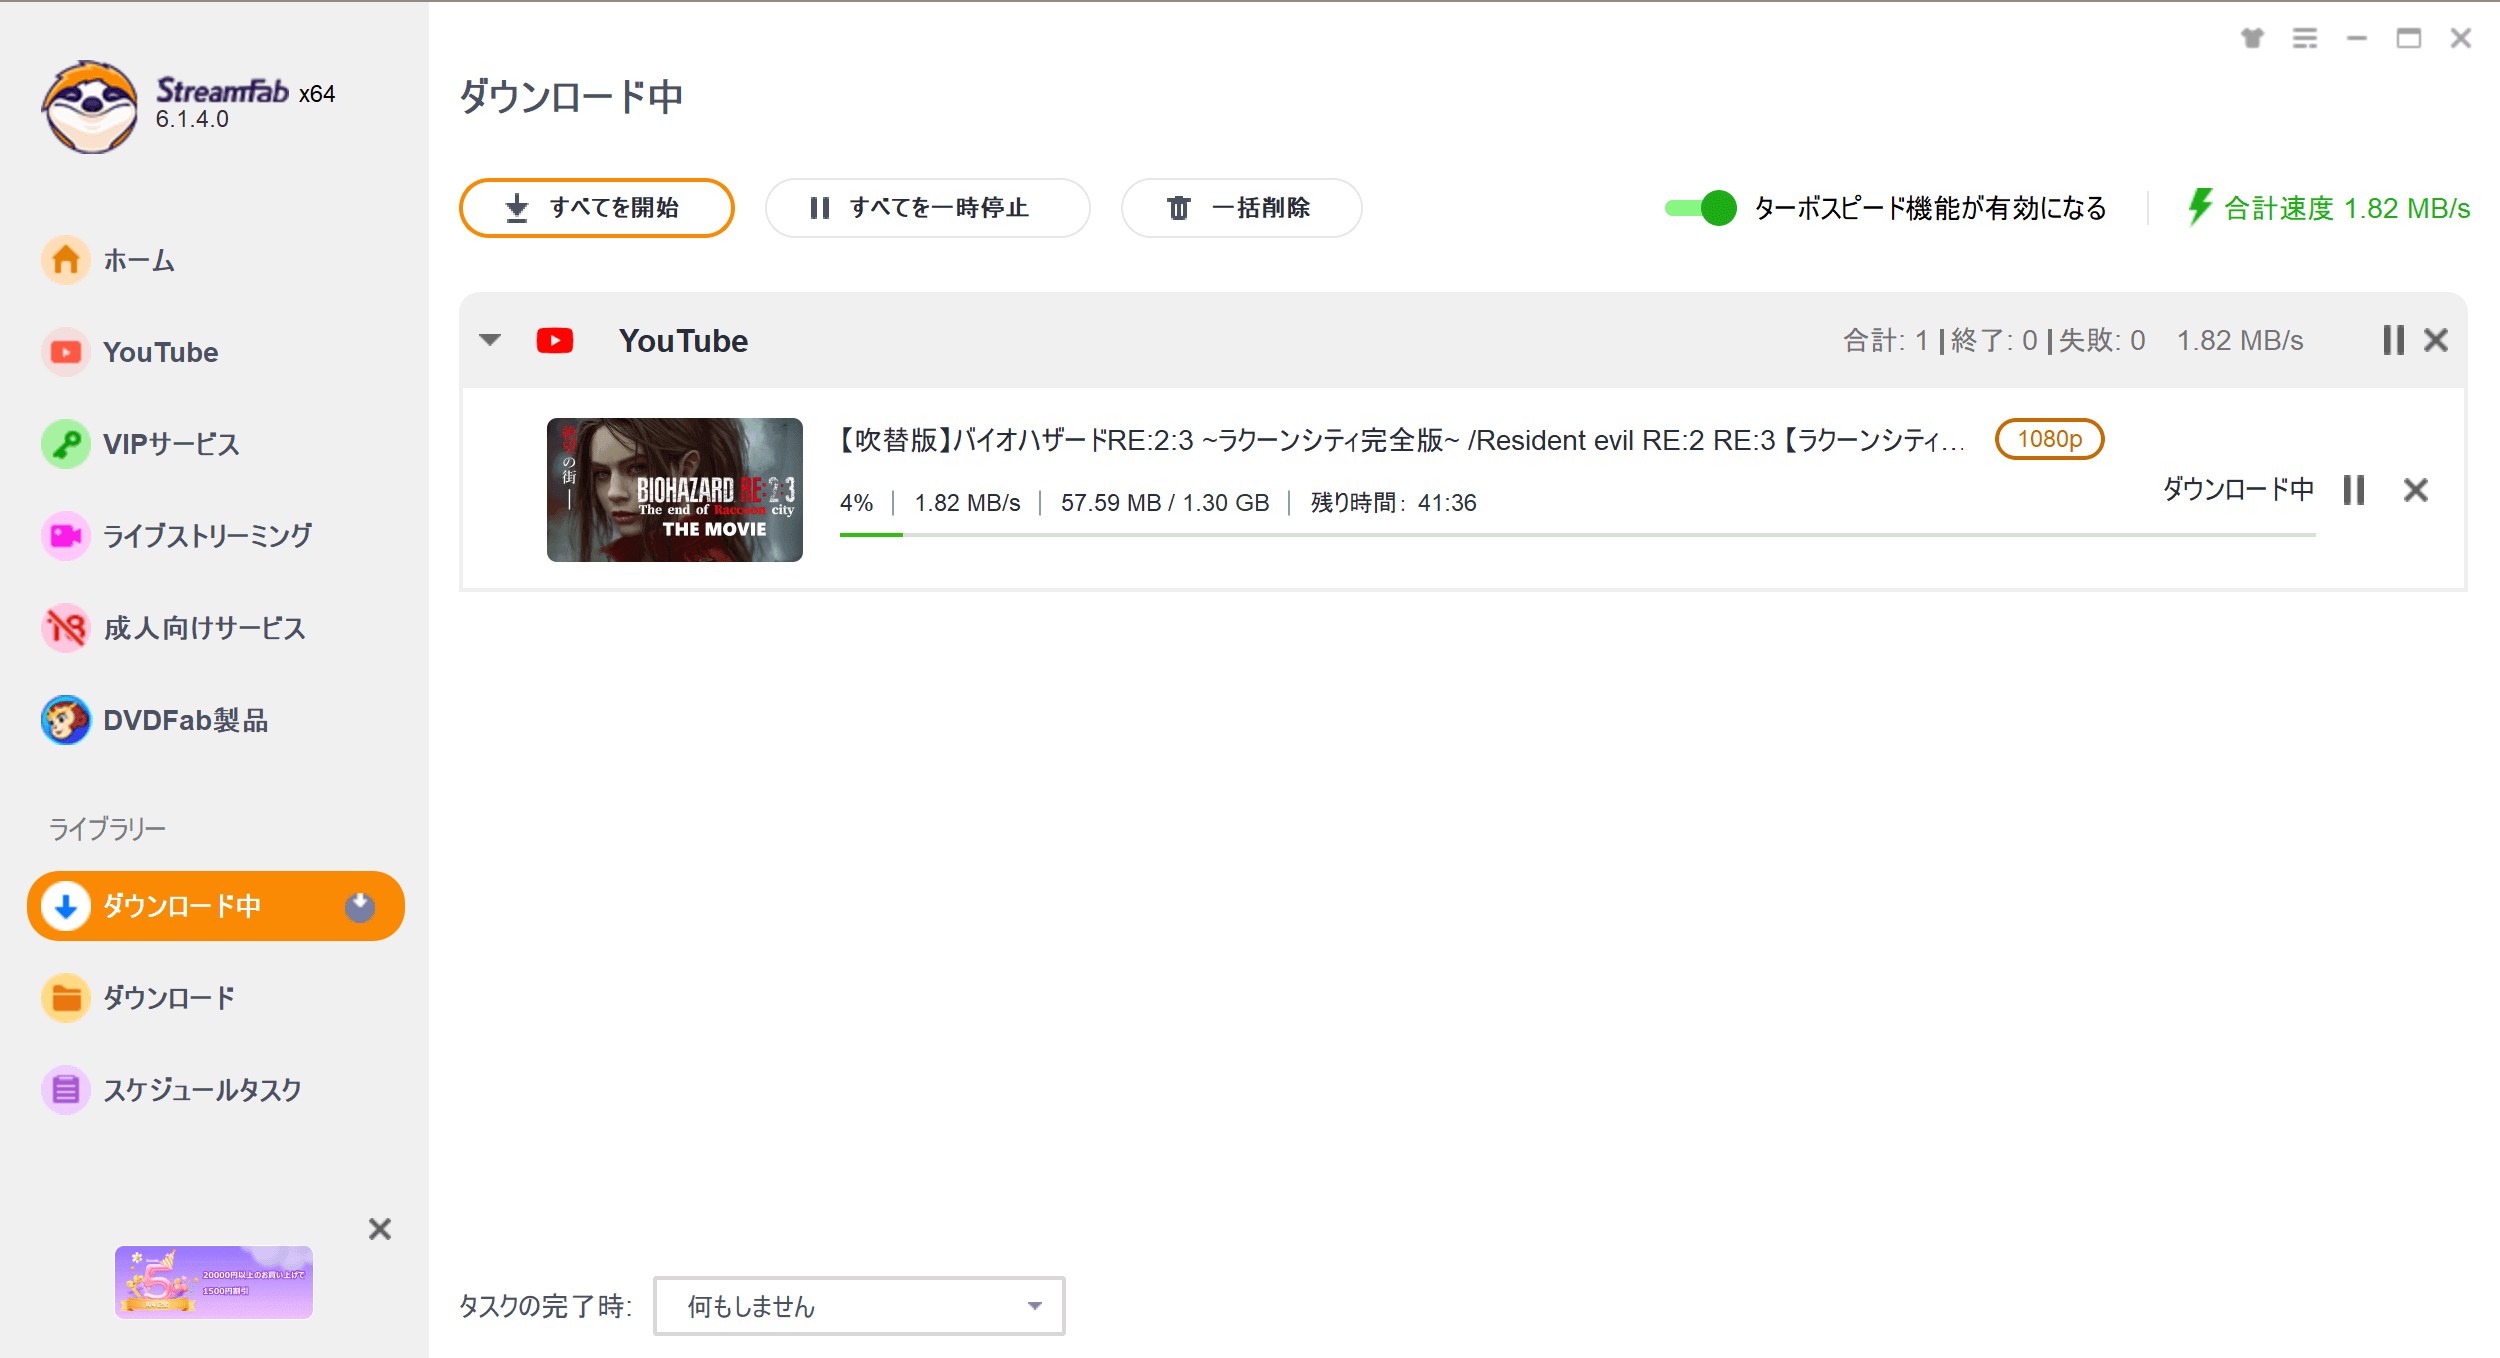Click the DVDFab products mascot icon

click(66, 720)
